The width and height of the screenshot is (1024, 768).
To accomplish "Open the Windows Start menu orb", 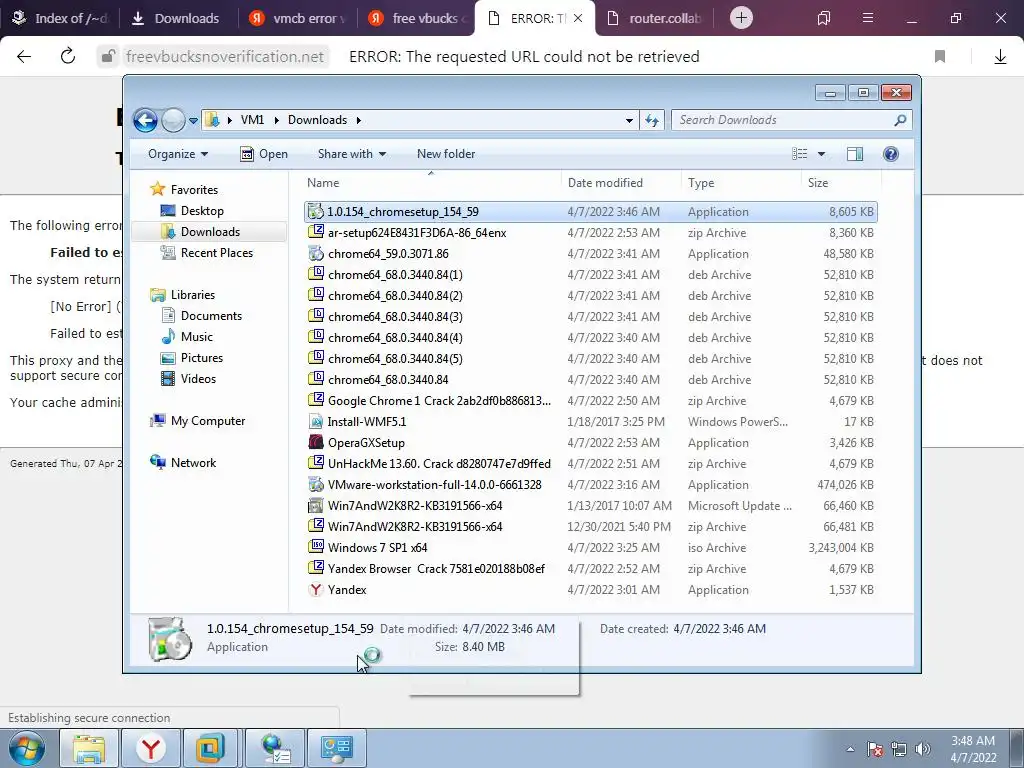I will [x=27, y=748].
